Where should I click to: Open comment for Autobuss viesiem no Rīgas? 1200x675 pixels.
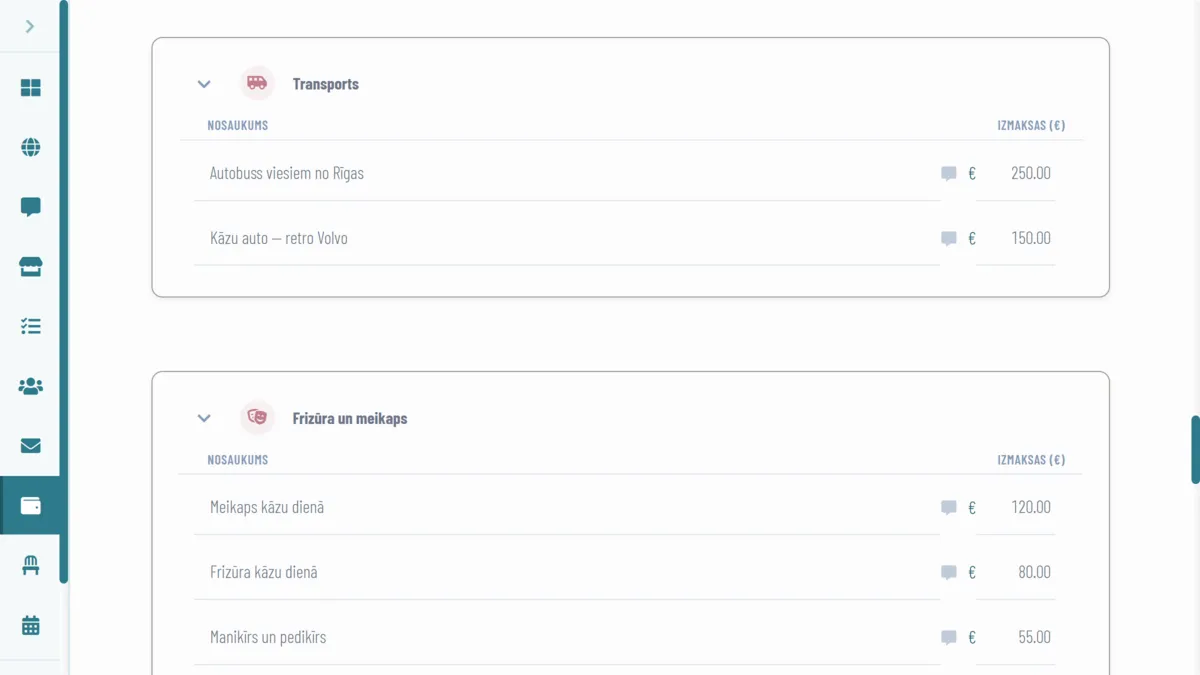[949, 174]
